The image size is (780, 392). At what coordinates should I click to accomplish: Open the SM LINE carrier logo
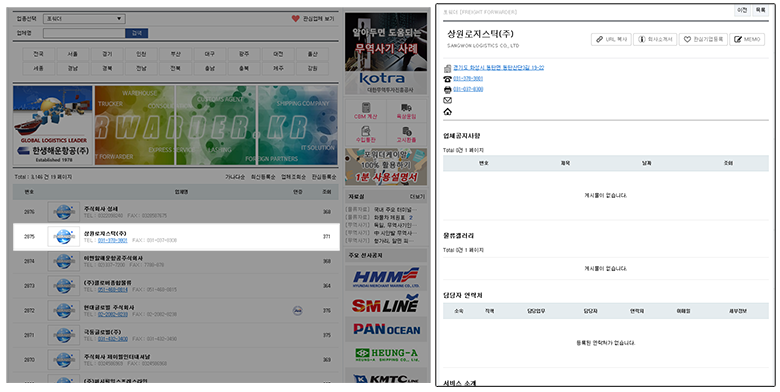pyautogui.click(x=386, y=303)
